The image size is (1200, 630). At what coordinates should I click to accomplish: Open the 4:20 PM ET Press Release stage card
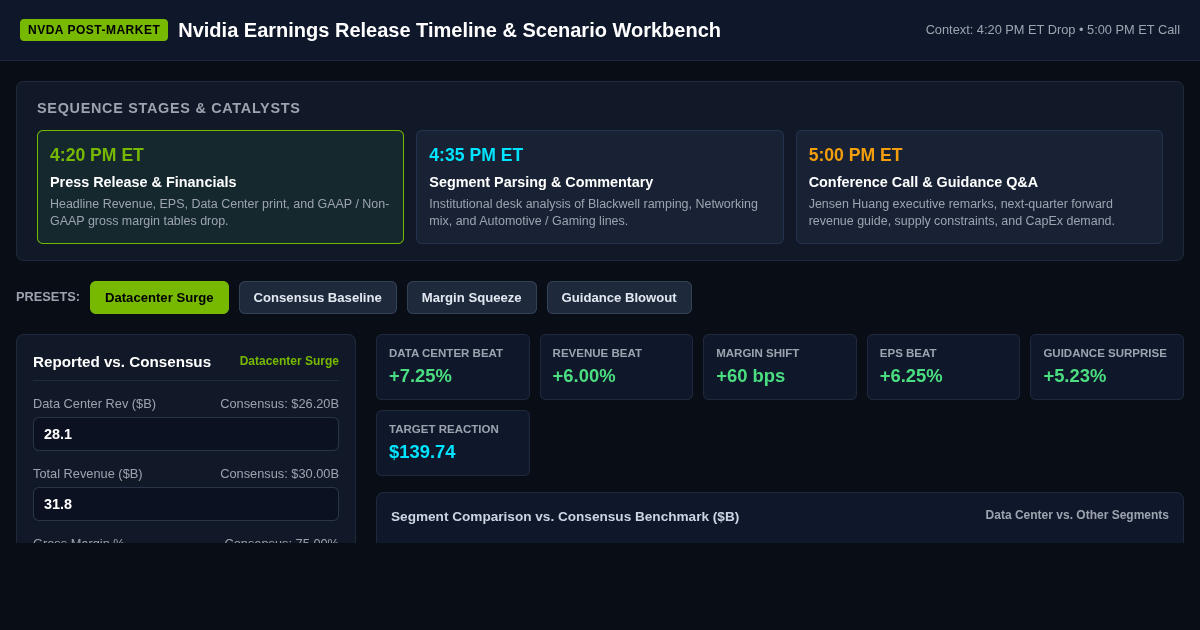coord(220,187)
